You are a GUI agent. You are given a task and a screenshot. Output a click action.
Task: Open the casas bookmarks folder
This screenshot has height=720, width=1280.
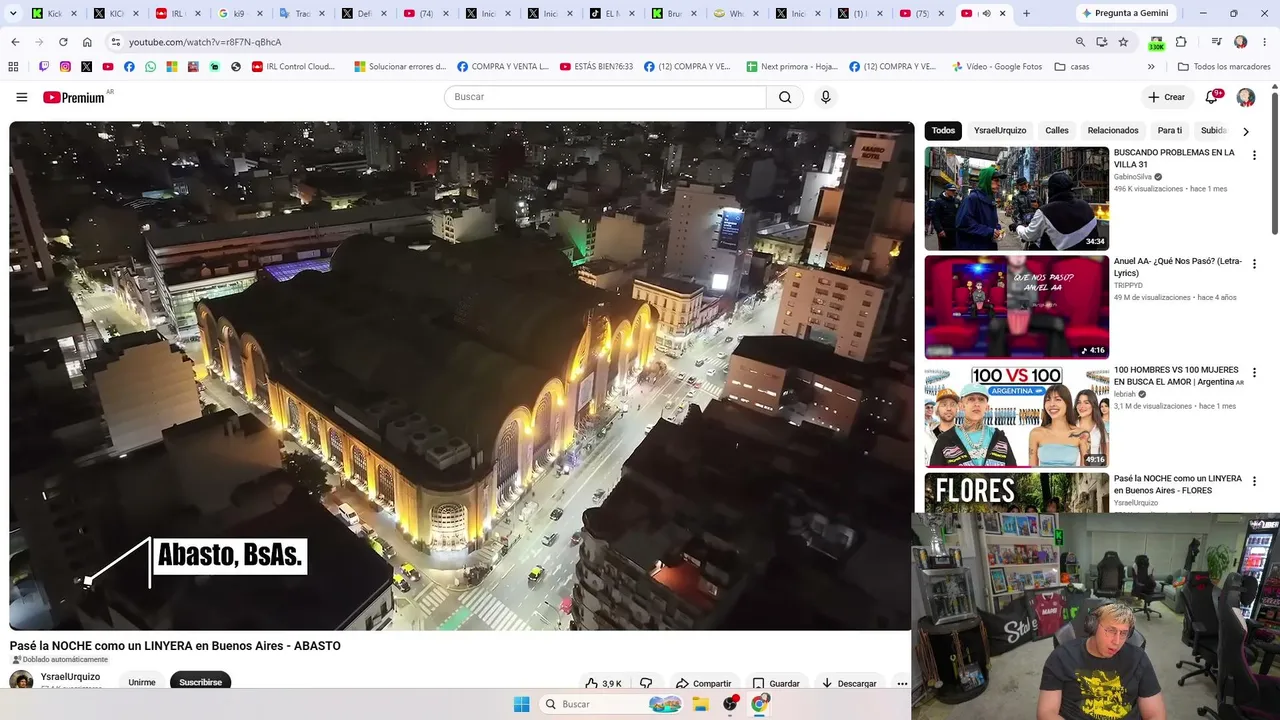(x=1072, y=67)
